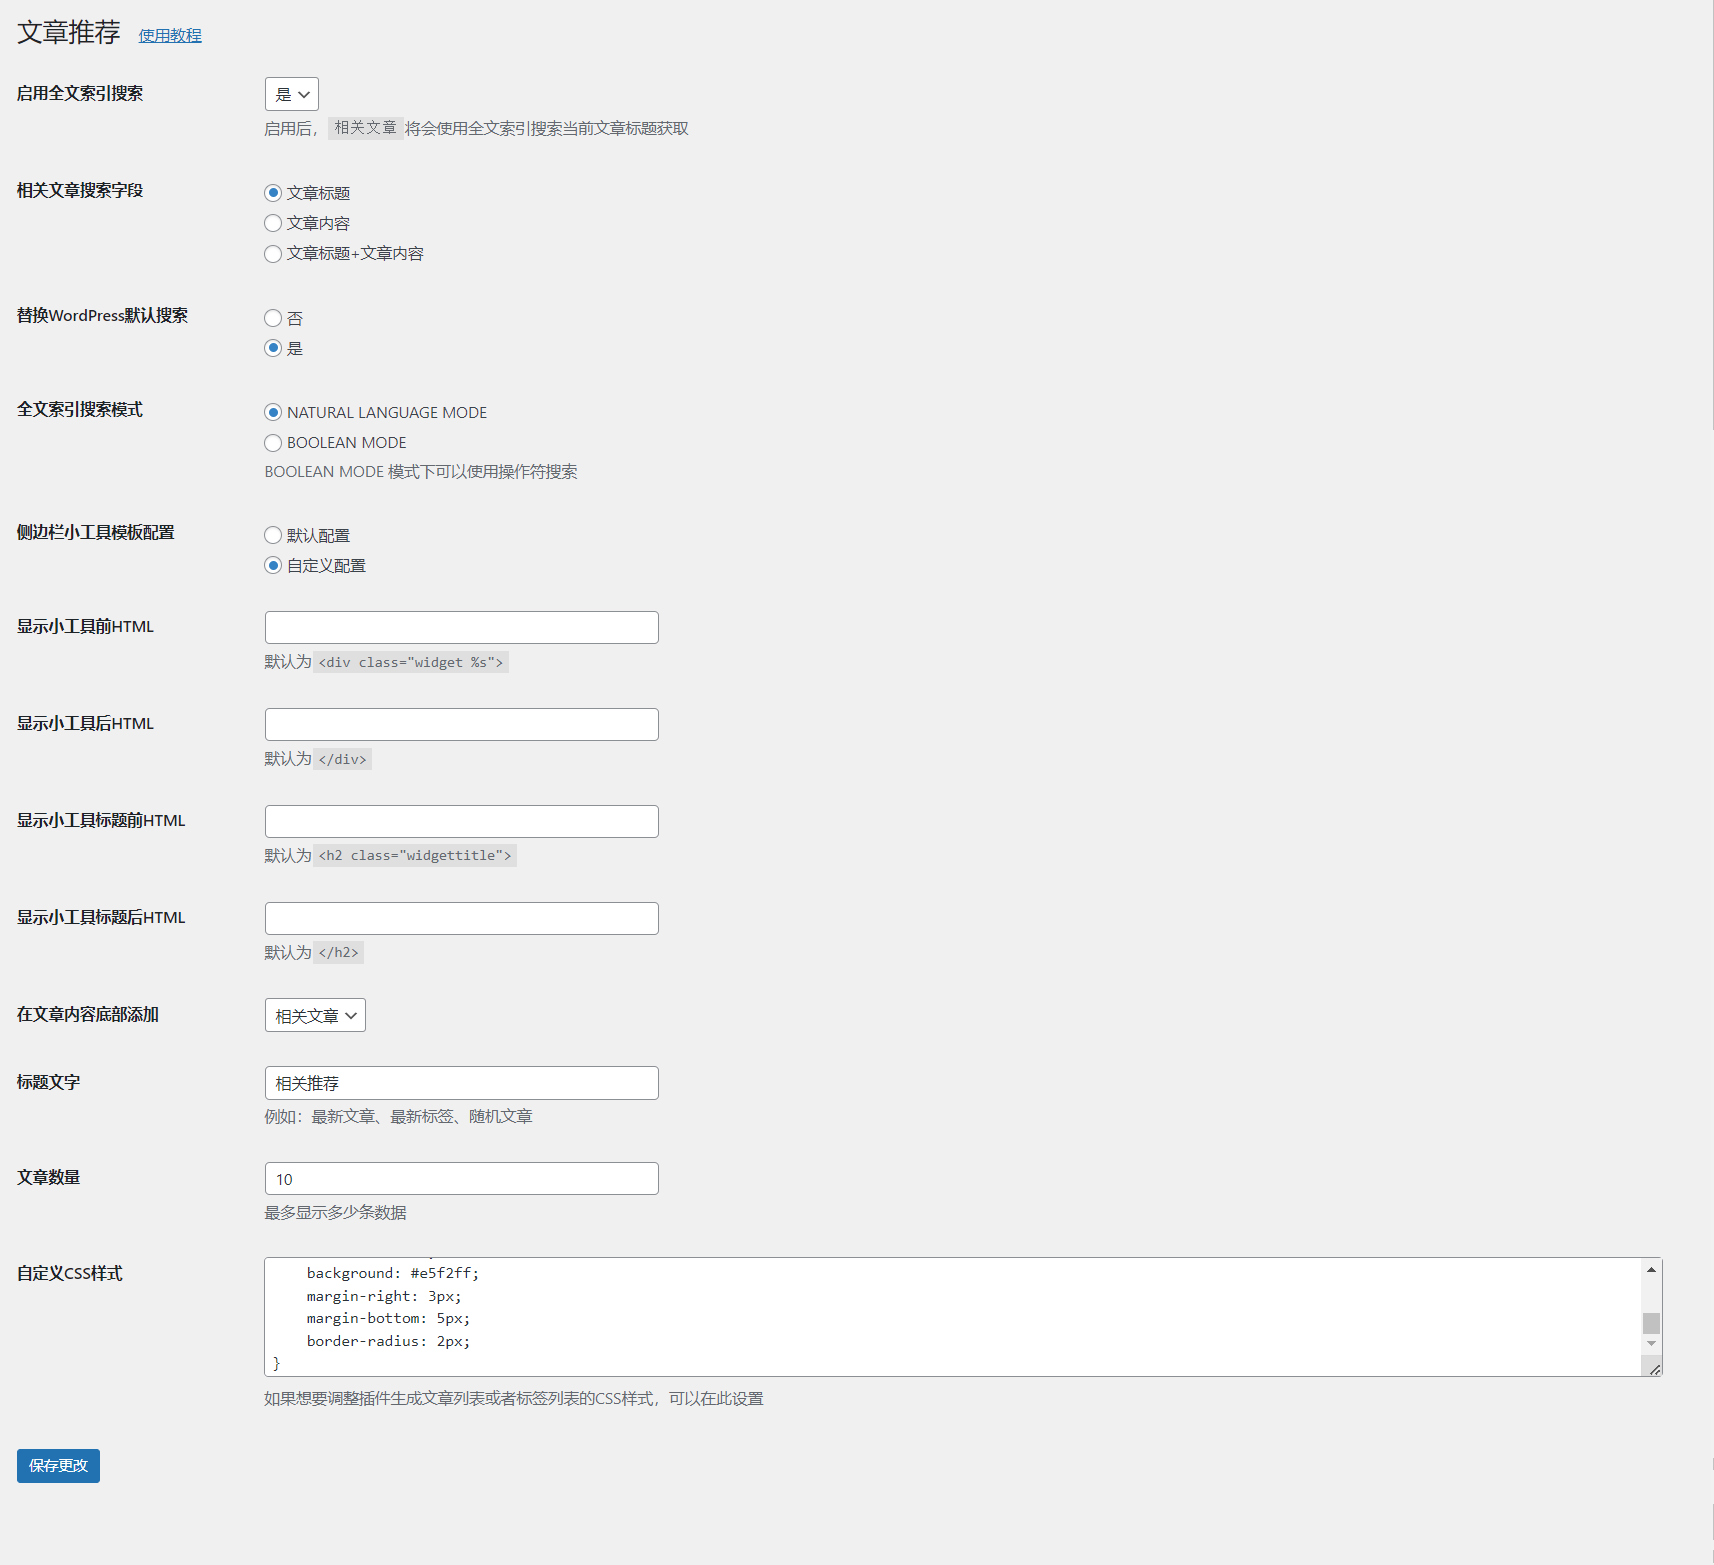The image size is (1714, 1565).
Task: Click the default <h2 class="widgettitle"> hint
Action: (x=415, y=856)
